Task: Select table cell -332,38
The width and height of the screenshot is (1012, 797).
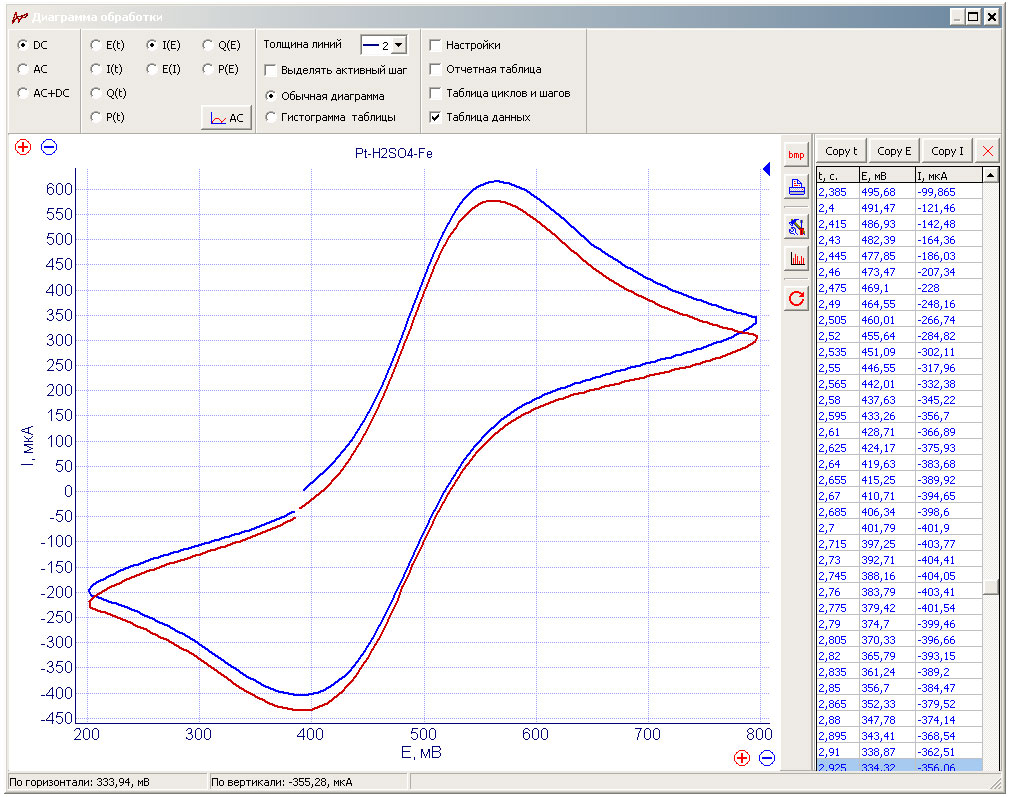Action: point(949,384)
